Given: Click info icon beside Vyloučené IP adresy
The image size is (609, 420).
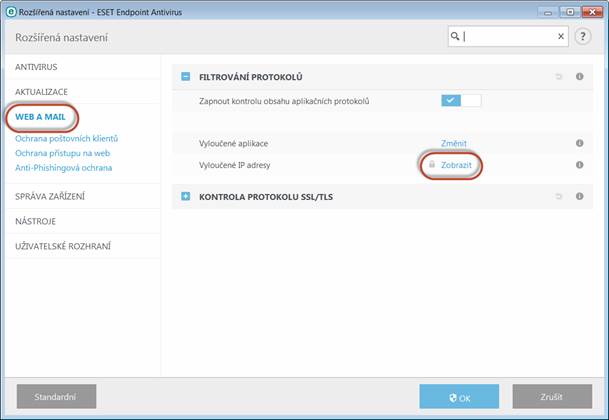Looking at the screenshot, I should click(579, 165).
